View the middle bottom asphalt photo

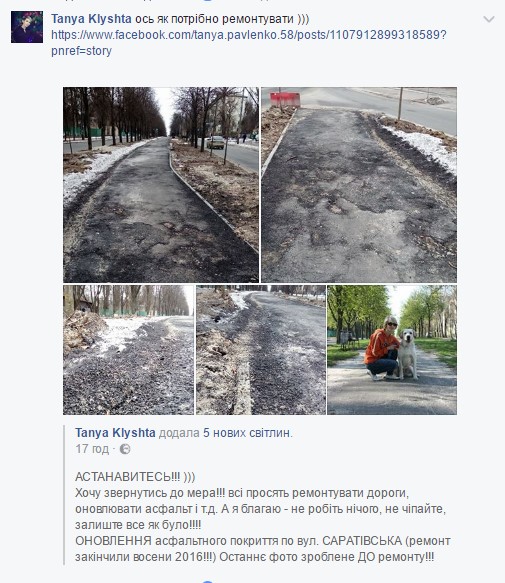pyautogui.click(x=261, y=350)
